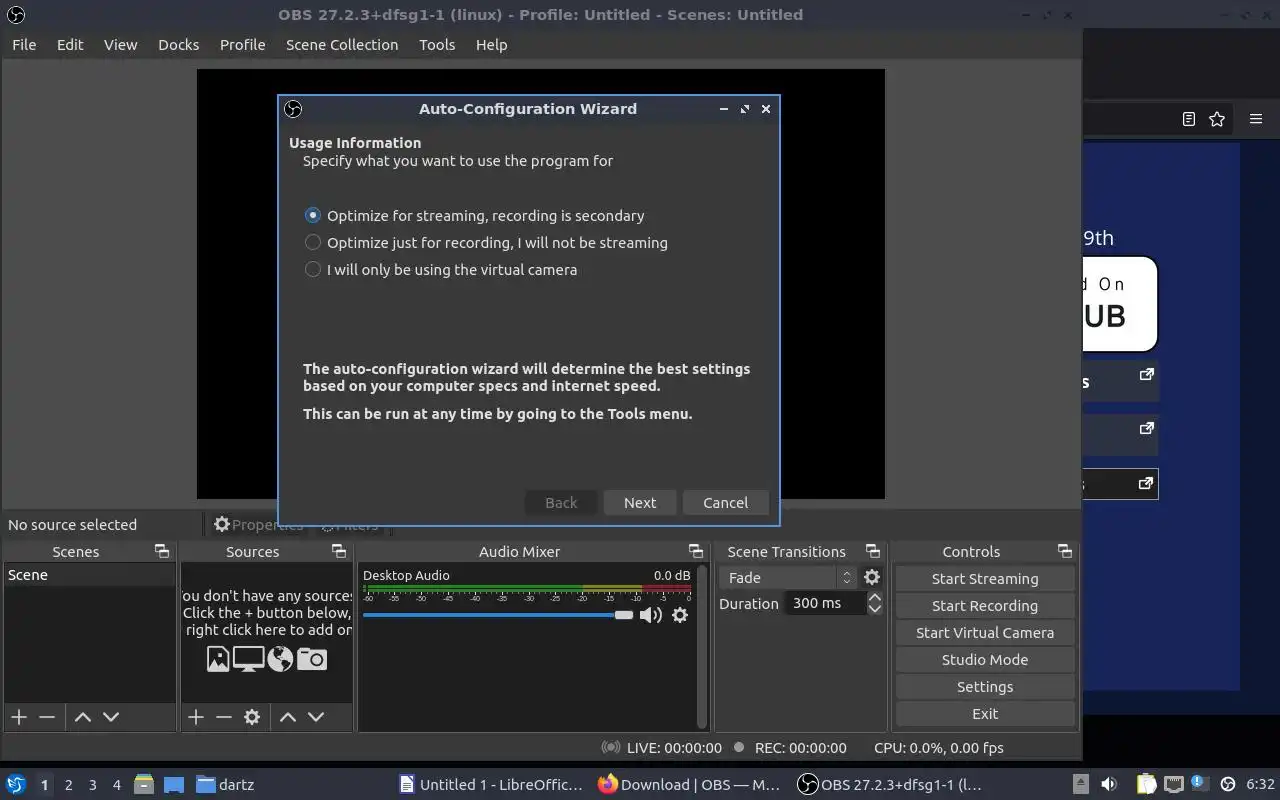Click the show desktop icon on the taskbar
The image size is (1280, 800).
(x=174, y=784)
